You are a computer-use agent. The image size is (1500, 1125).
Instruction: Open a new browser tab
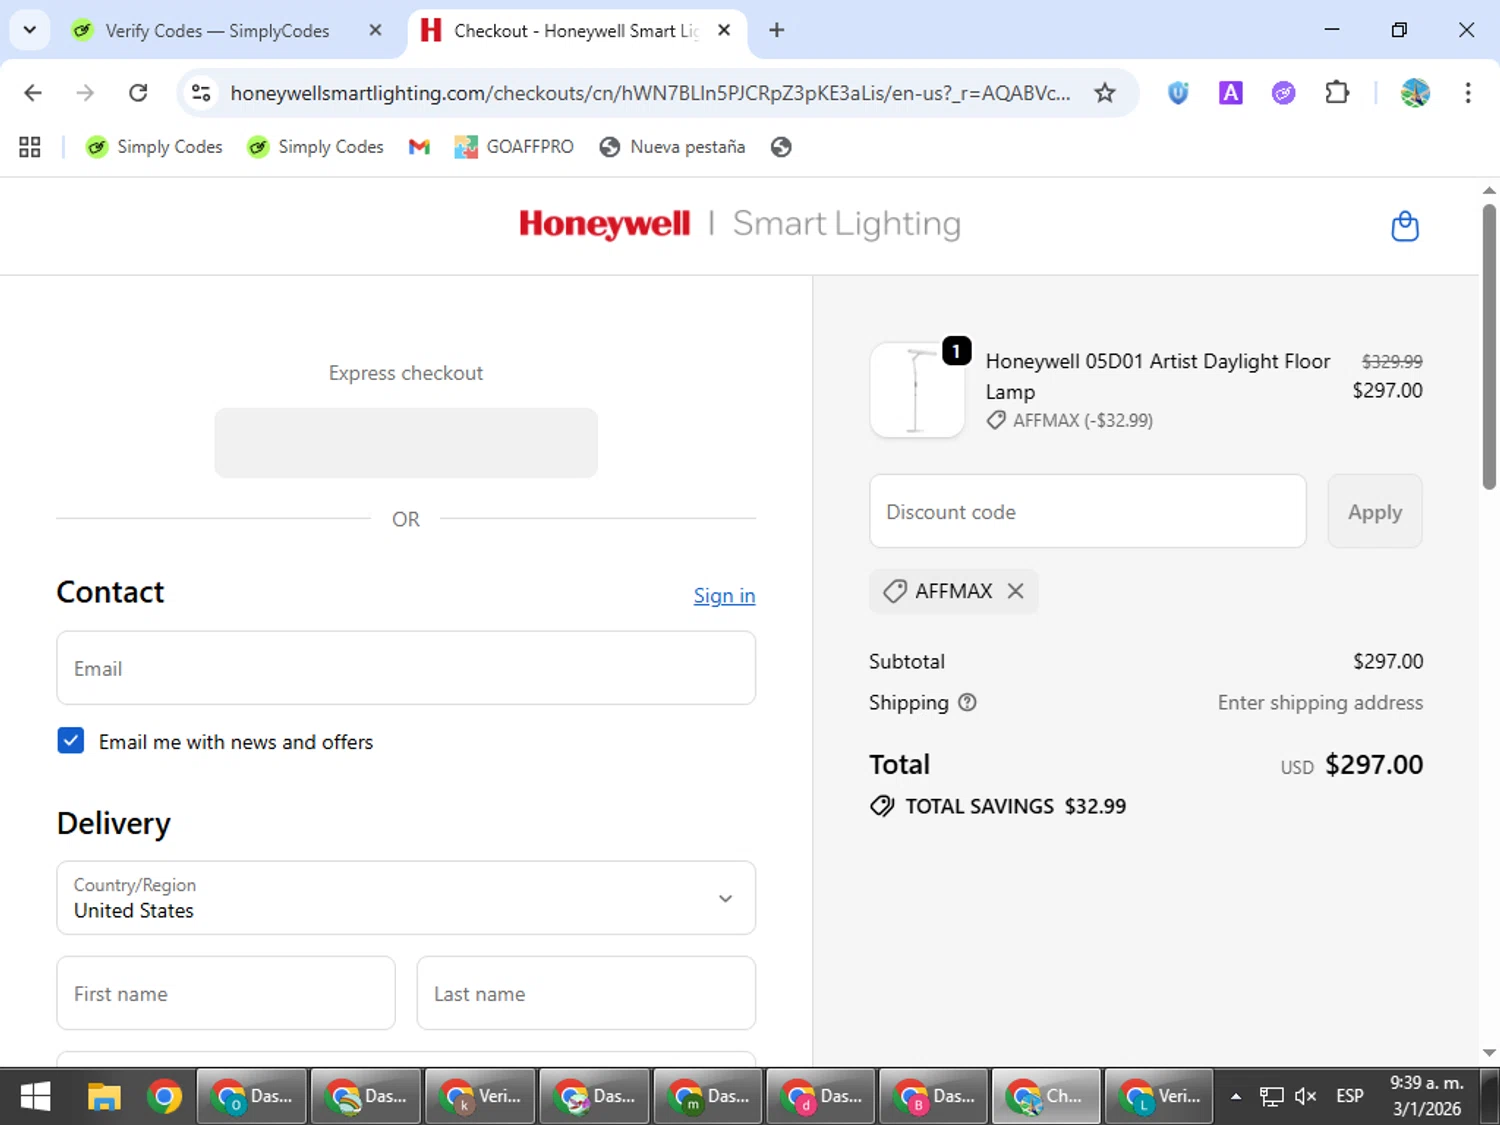coord(776,30)
